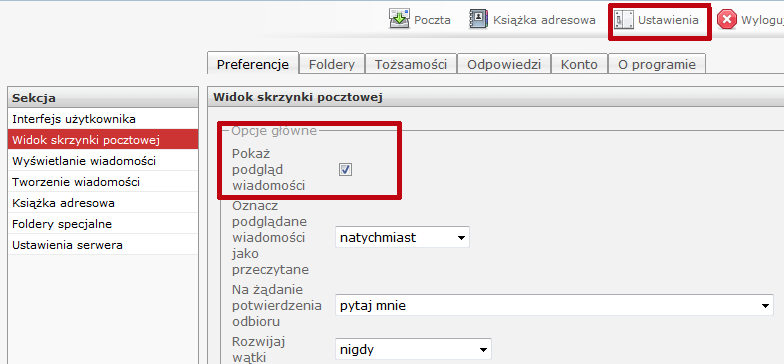
Task: Uncheck Pokaż podgląd wiadomości checkbox
Action: [x=345, y=170]
